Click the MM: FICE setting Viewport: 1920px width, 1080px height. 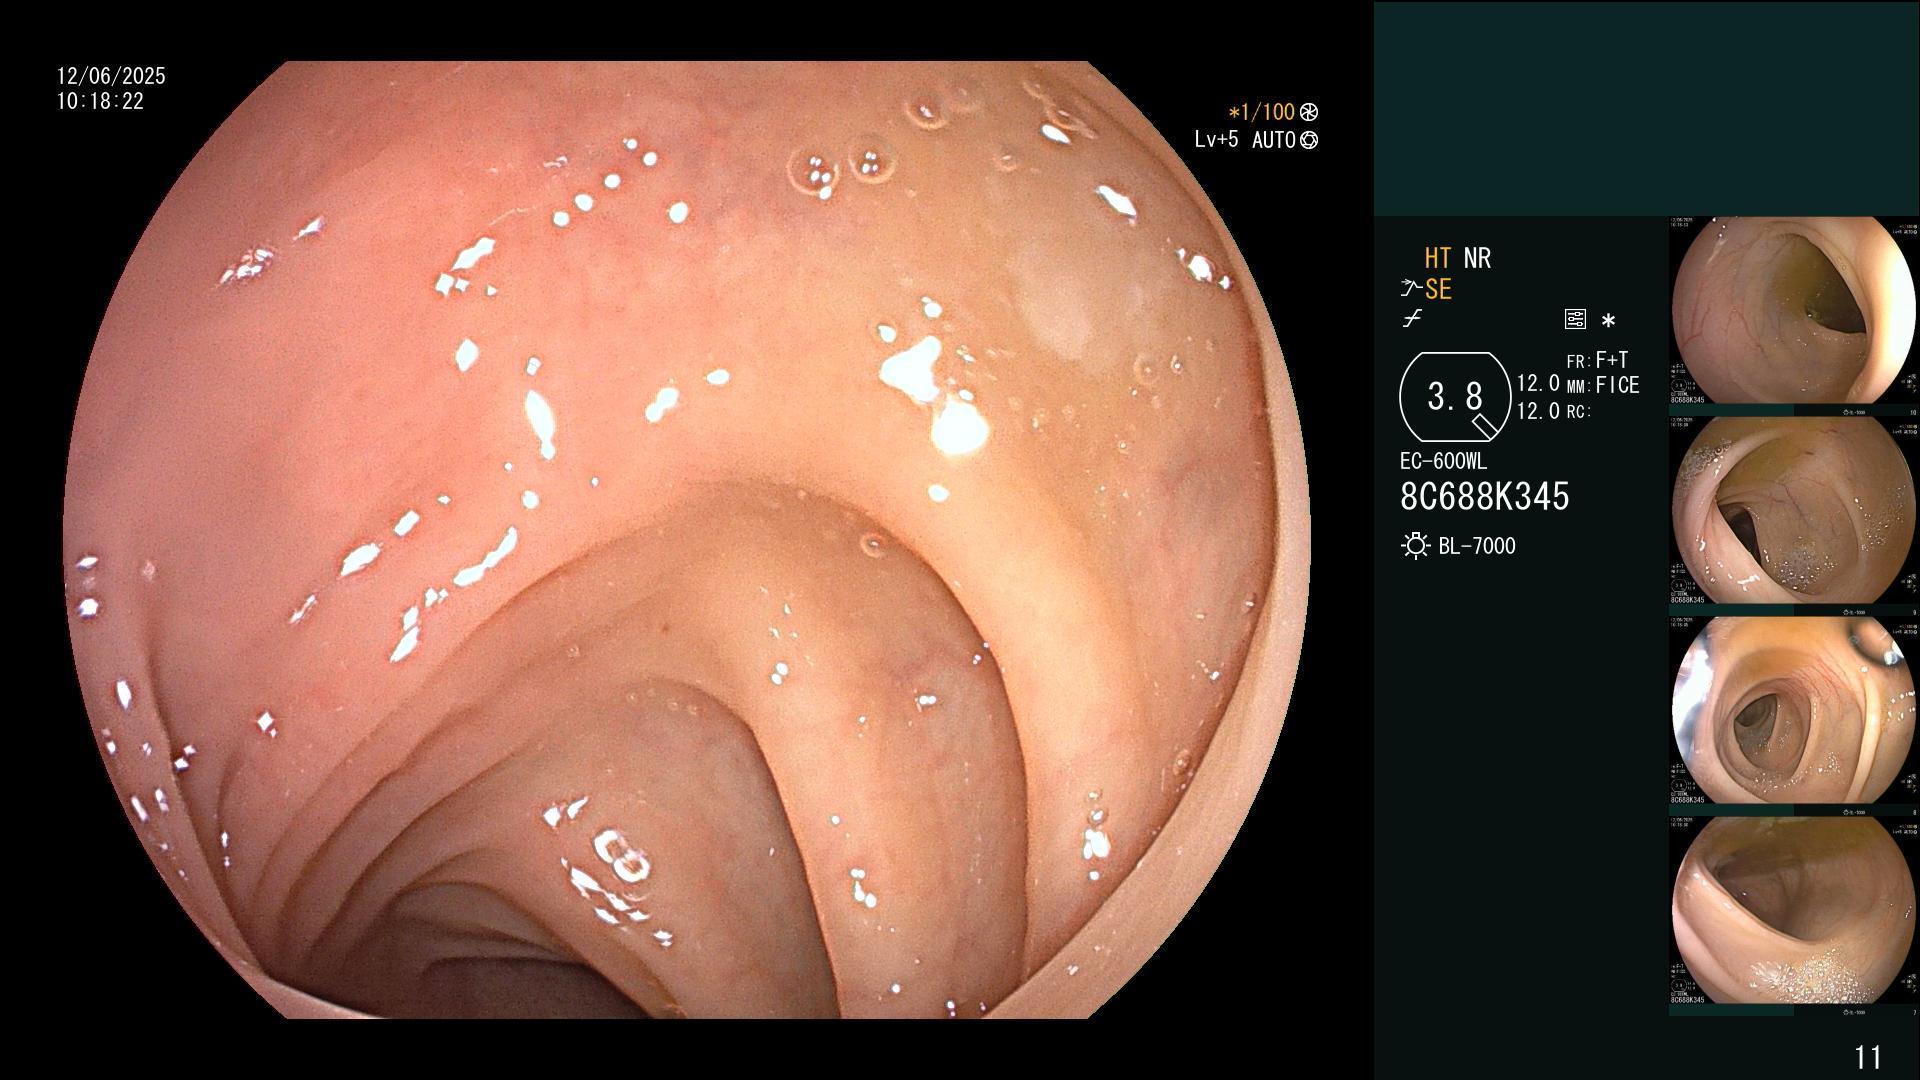(x=1603, y=385)
